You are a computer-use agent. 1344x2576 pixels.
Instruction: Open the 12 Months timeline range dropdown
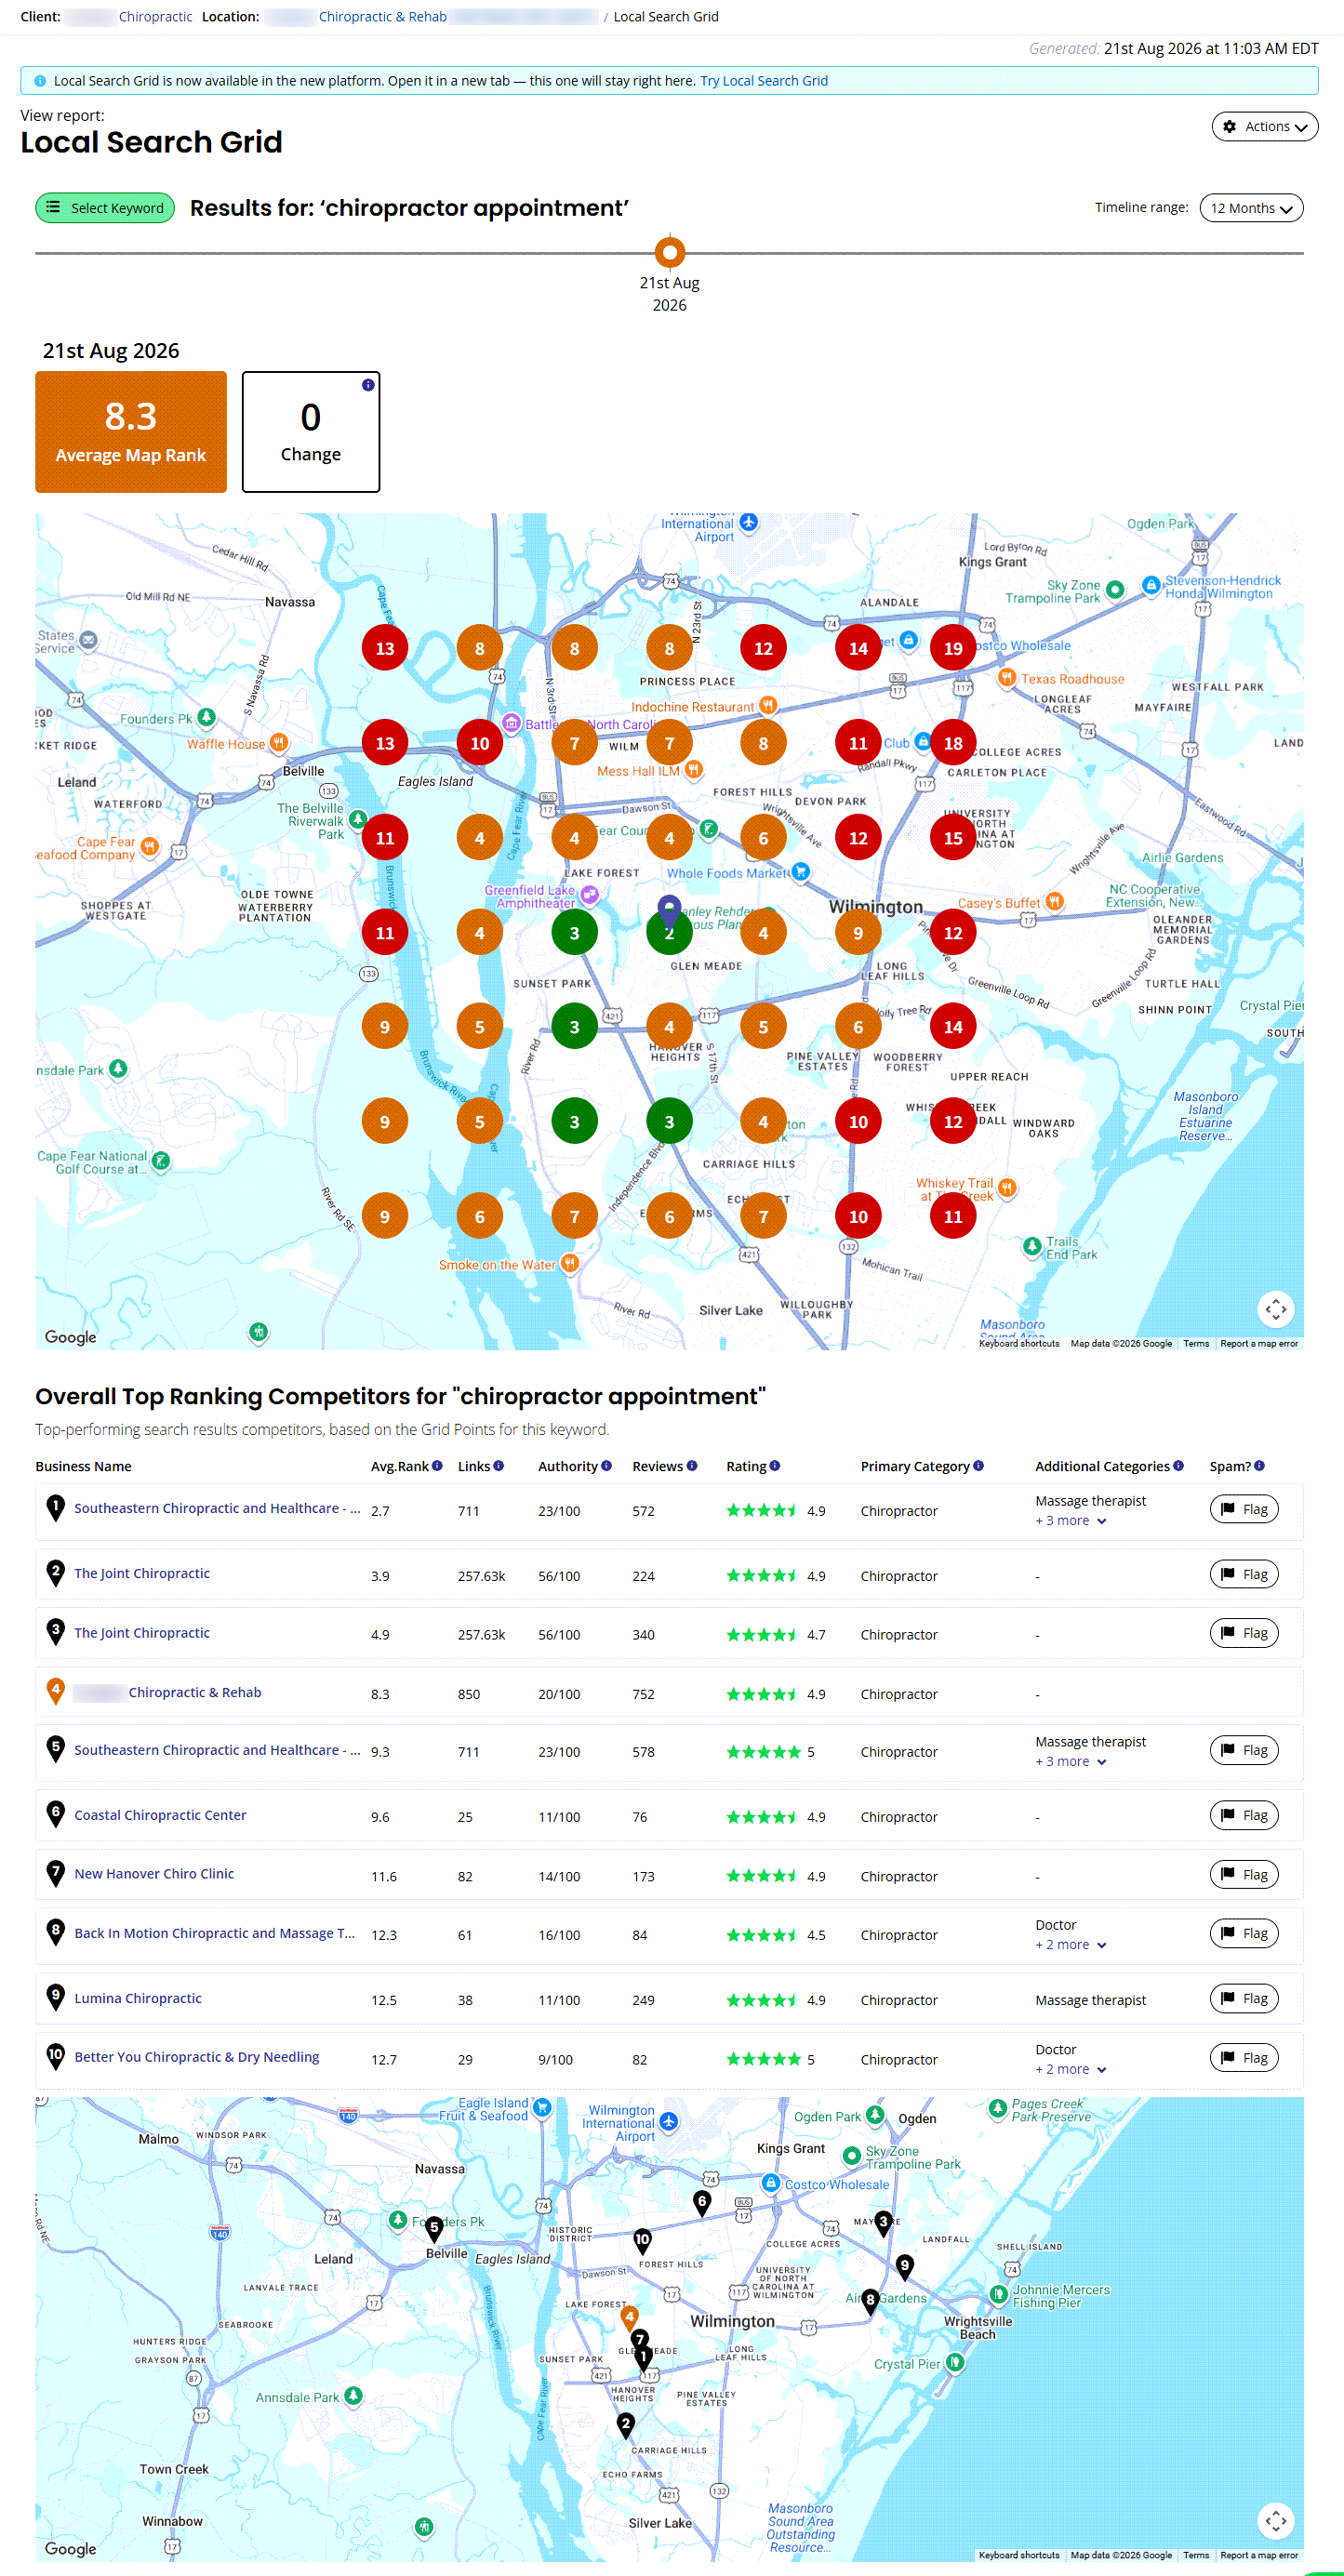coord(1250,208)
